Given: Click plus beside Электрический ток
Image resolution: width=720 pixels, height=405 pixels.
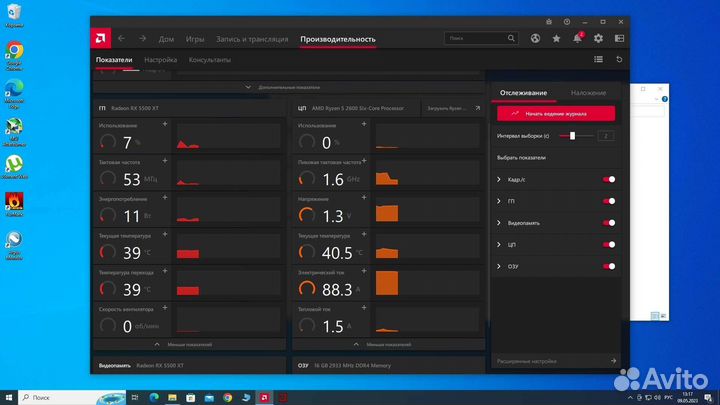Looking at the screenshot, I should (364, 271).
